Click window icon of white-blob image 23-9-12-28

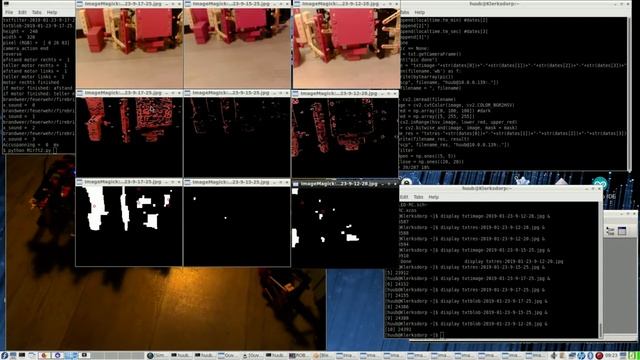tap(296, 184)
